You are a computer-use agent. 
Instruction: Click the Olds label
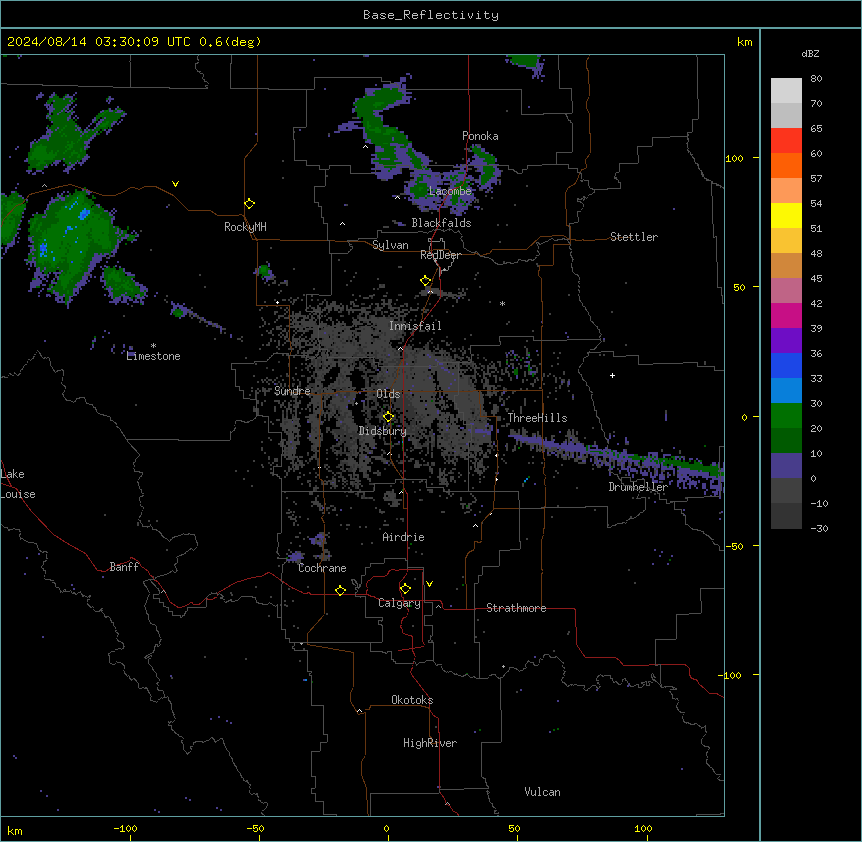point(388,394)
